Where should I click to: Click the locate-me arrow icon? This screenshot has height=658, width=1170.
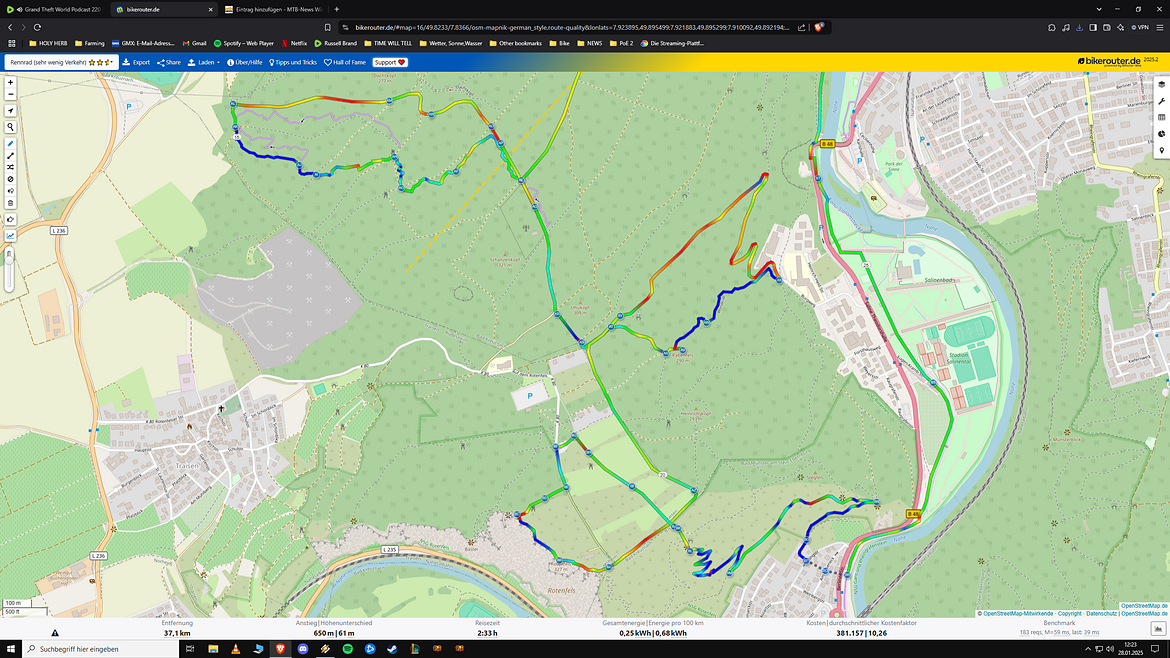(10, 110)
